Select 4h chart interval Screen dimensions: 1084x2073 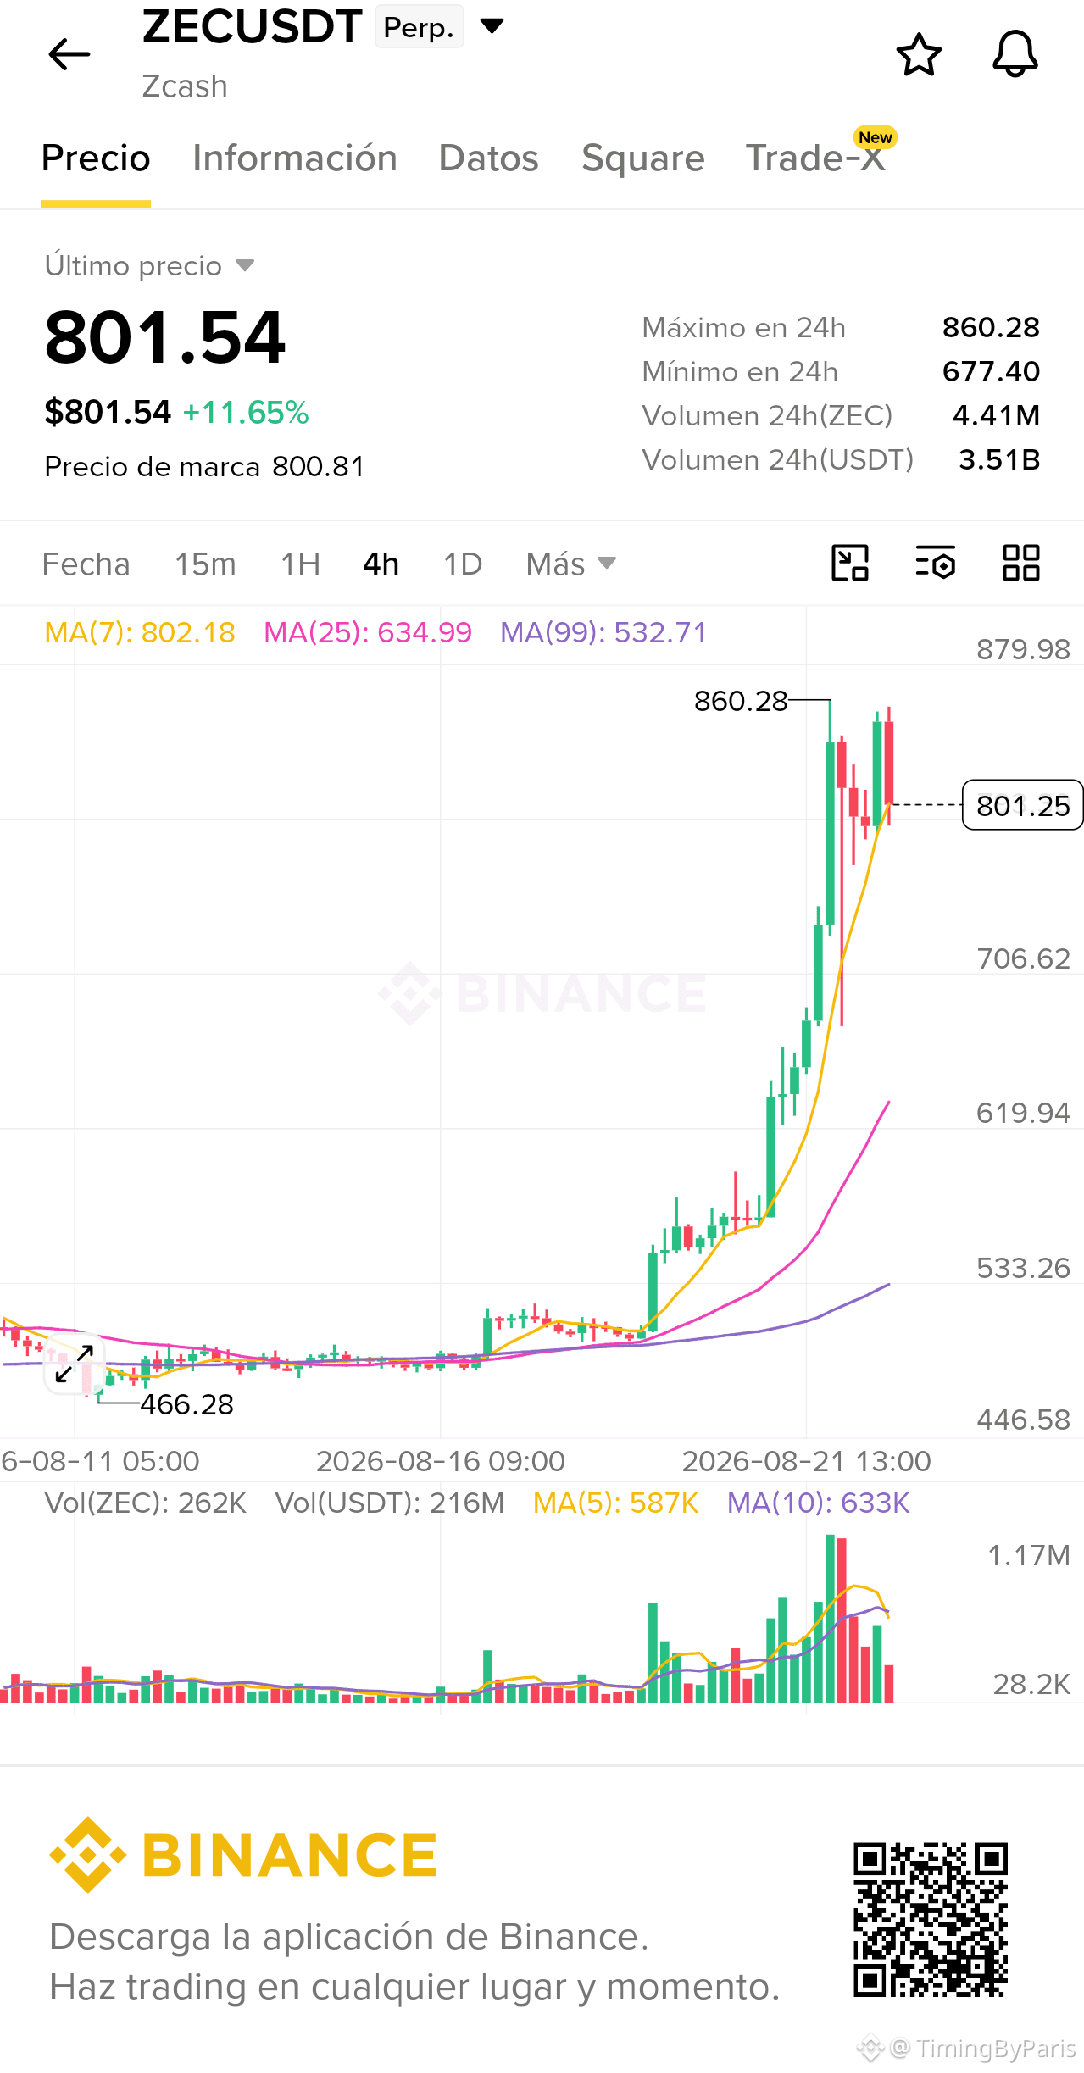click(x=381, y=564)
